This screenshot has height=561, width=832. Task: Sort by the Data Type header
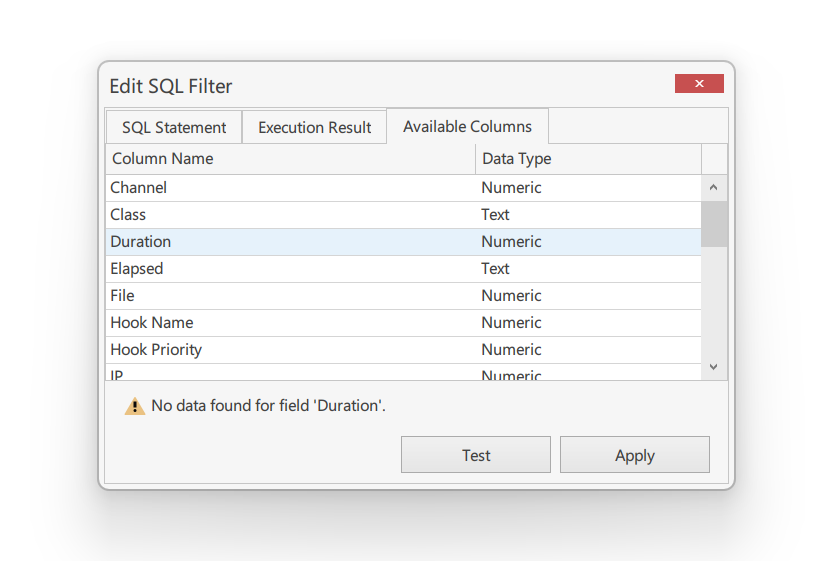coord(588,159)
